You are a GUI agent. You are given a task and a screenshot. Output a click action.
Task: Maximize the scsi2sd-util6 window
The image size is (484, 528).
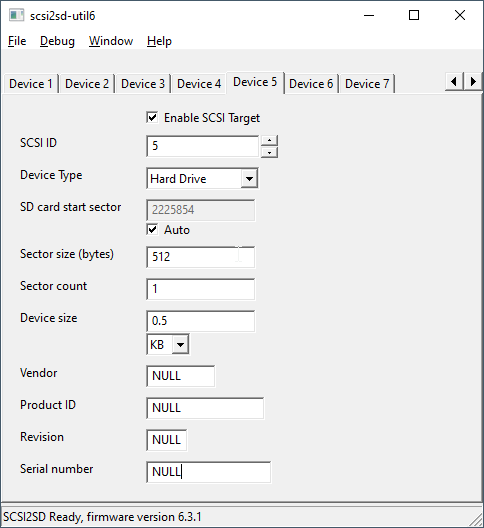coord(414,15)
